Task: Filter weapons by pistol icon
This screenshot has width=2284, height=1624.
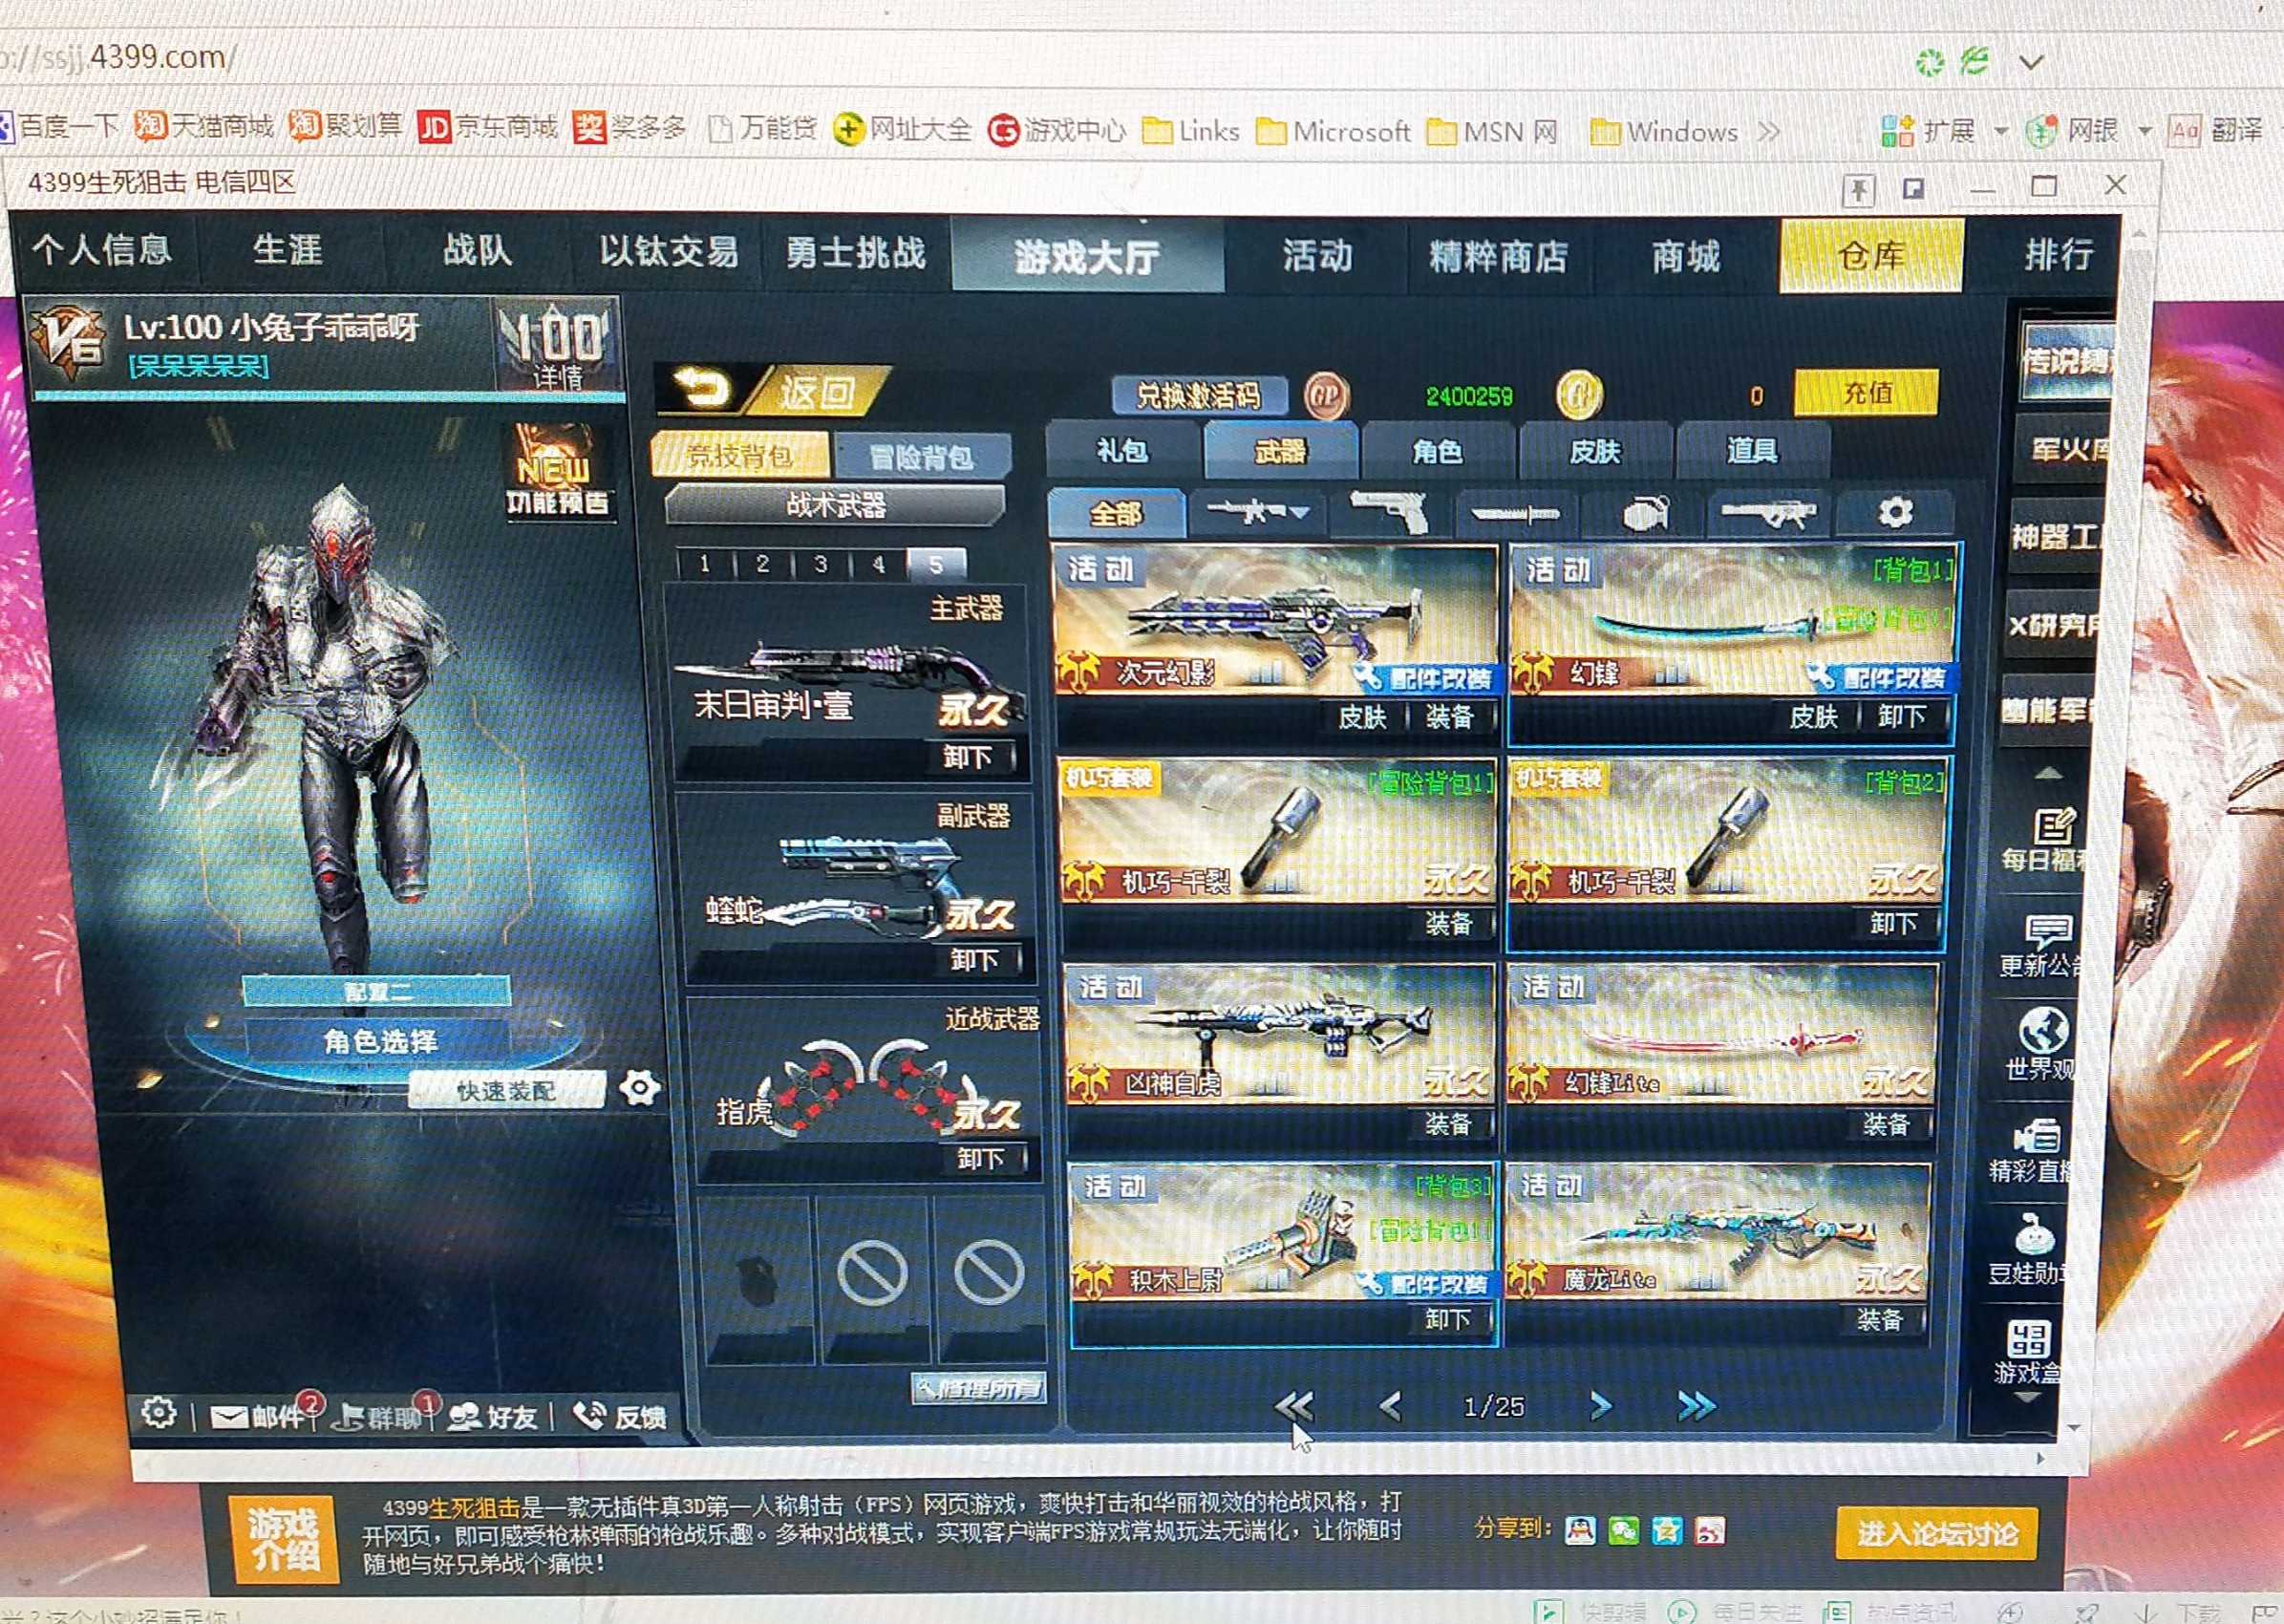Action: click(1388, 513)
